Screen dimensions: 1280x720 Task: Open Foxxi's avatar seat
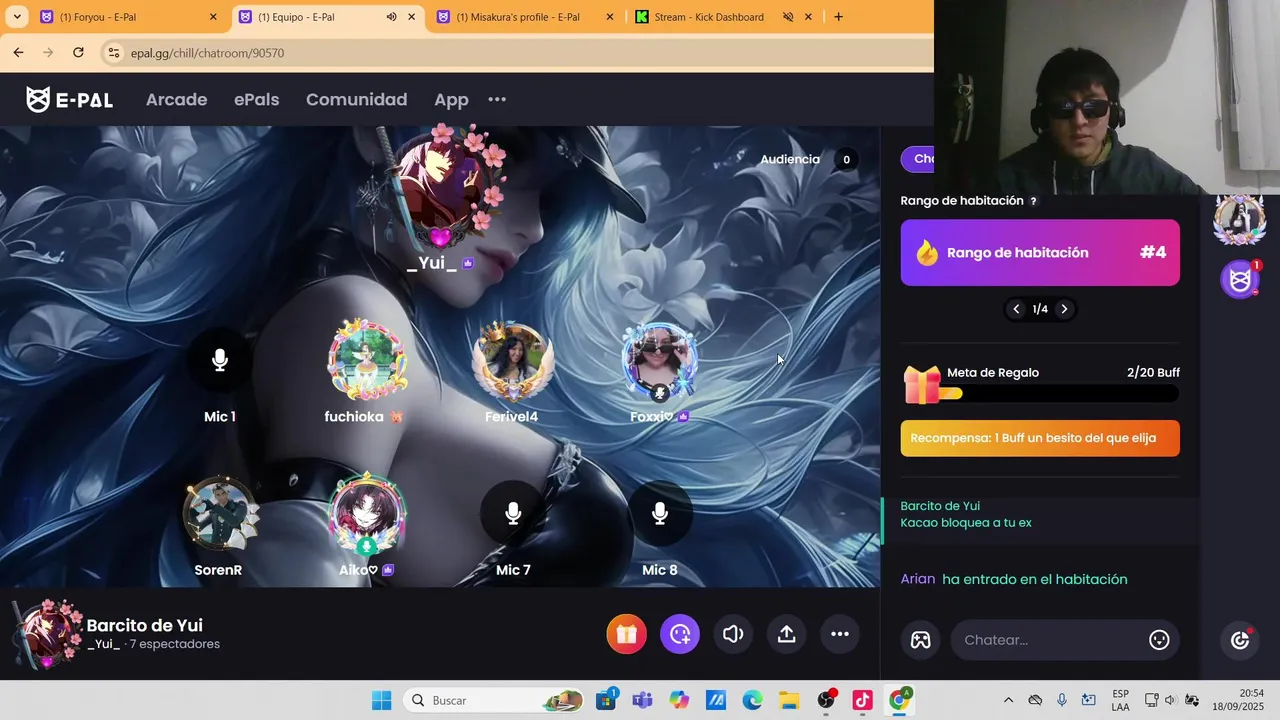659,360
